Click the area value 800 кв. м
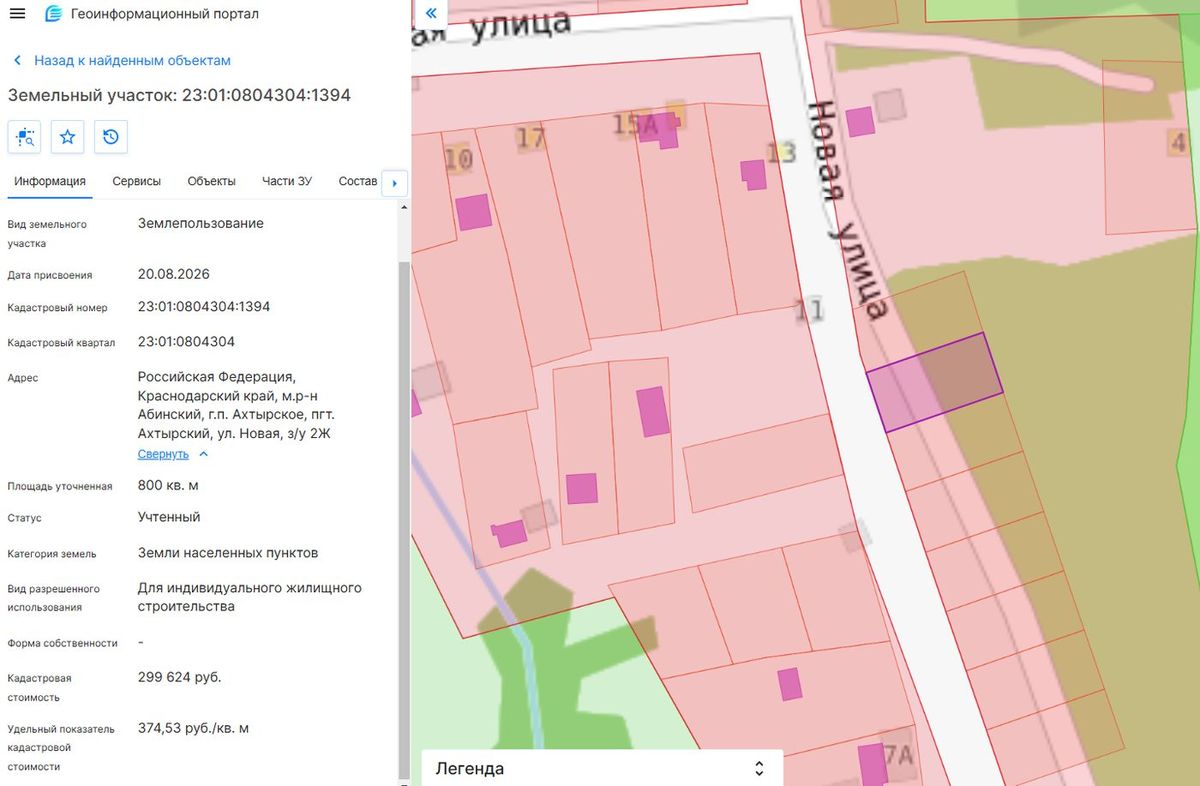This screenshot has height=786, width=1200. [168, 485]
